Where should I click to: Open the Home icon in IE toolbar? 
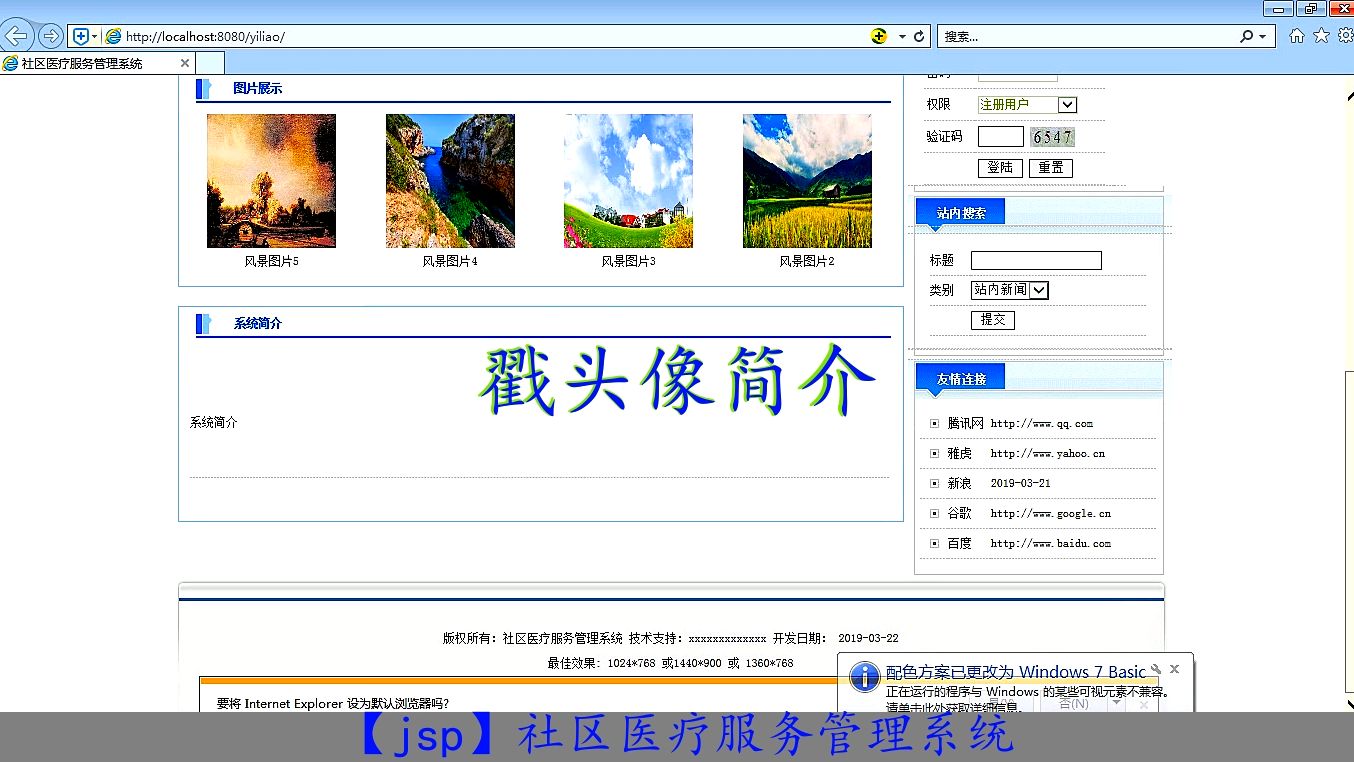click(x=1297, y=36)
